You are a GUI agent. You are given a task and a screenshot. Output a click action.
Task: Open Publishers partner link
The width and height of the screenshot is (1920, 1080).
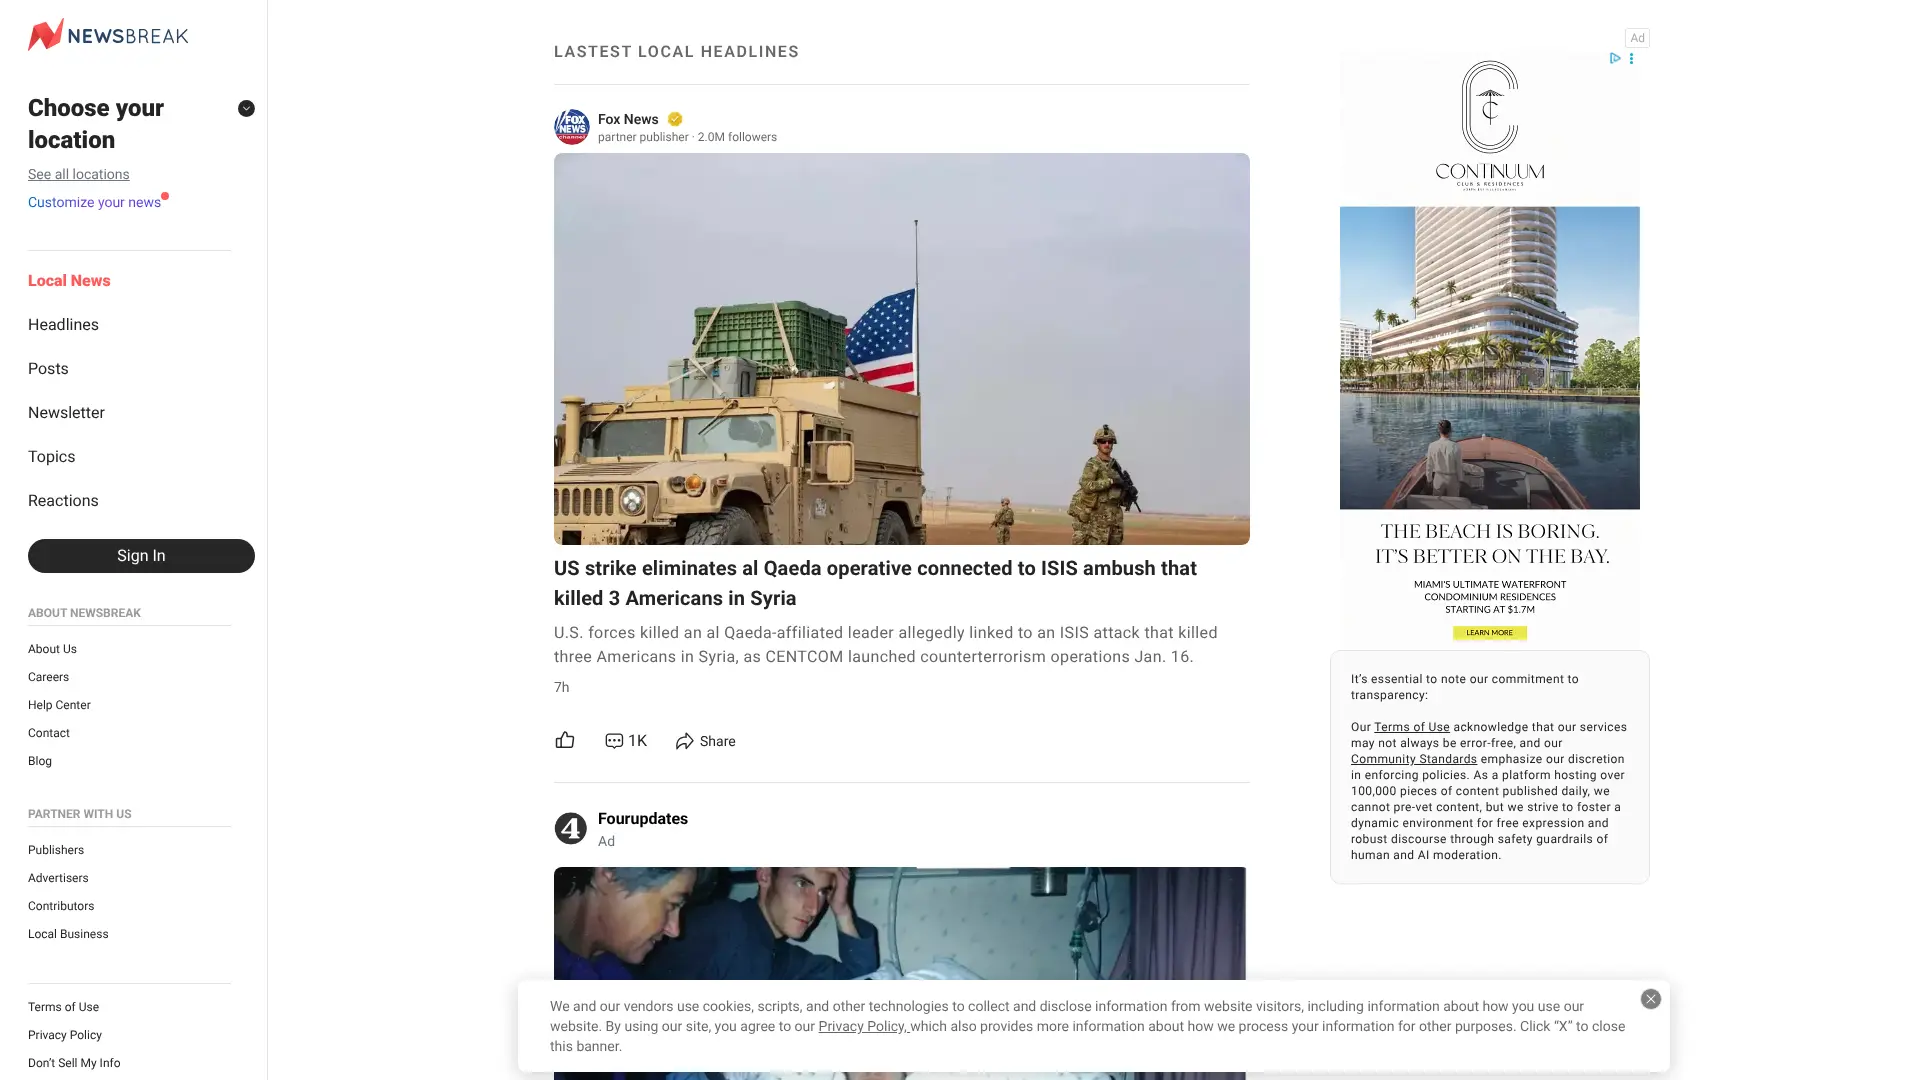[x=56, y=850]
